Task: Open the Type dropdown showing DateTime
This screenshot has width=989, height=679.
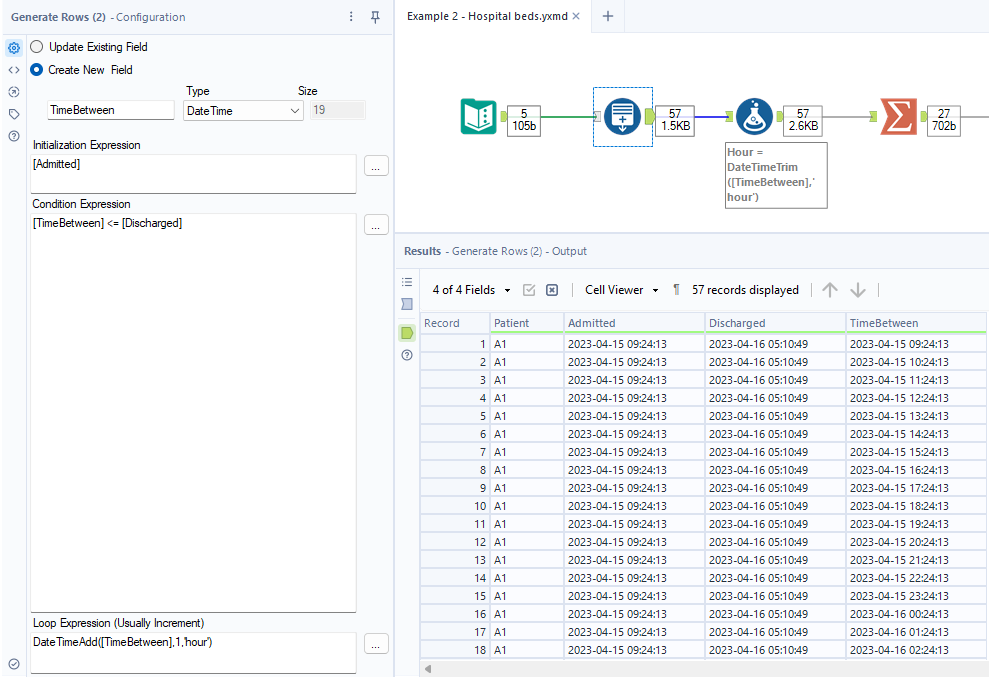Action: [243, 111]
